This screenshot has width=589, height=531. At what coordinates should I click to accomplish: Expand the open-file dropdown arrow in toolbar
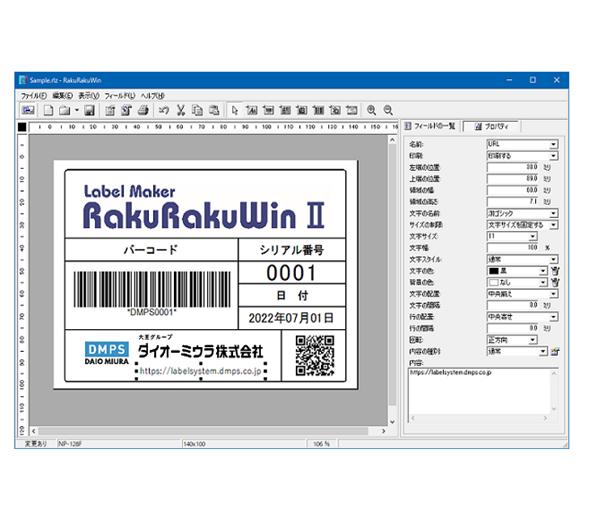[77, 110]
